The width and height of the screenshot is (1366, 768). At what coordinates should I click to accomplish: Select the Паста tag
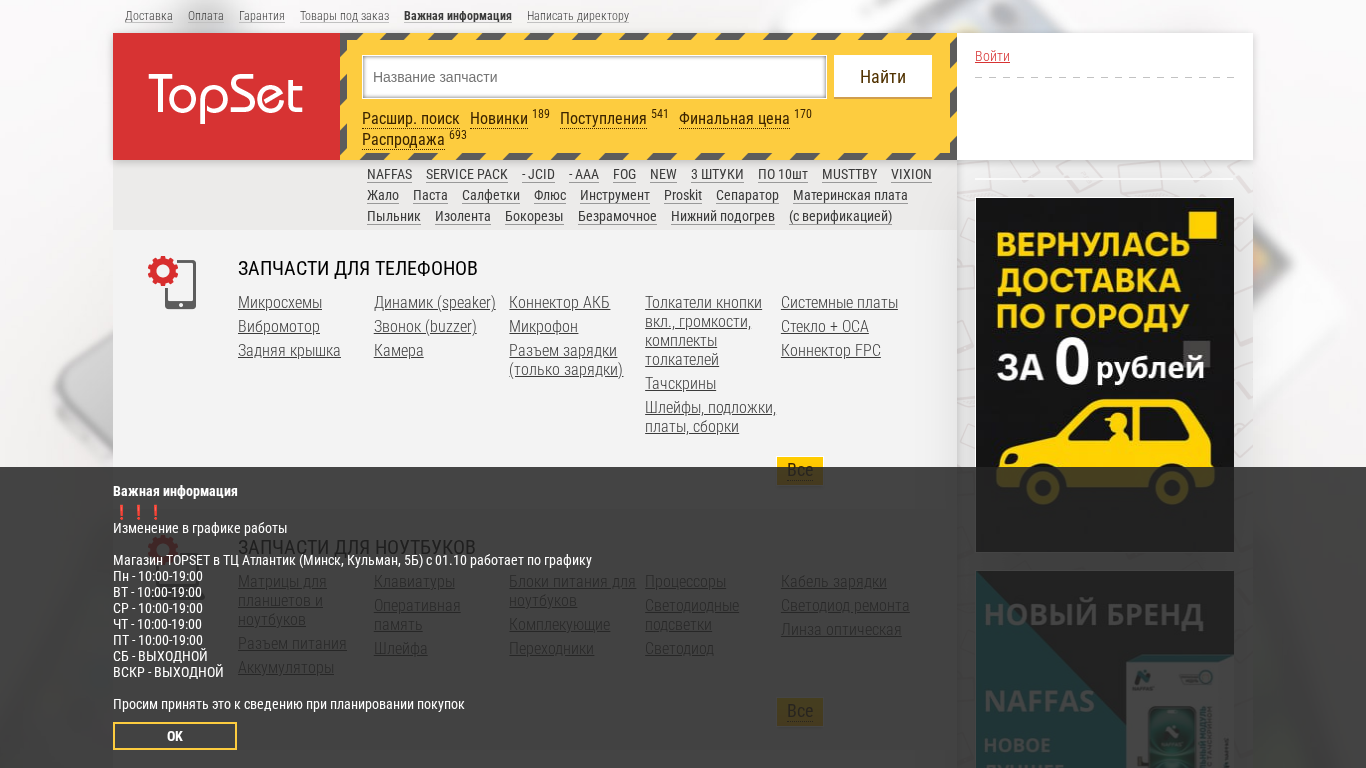point(430,195)
